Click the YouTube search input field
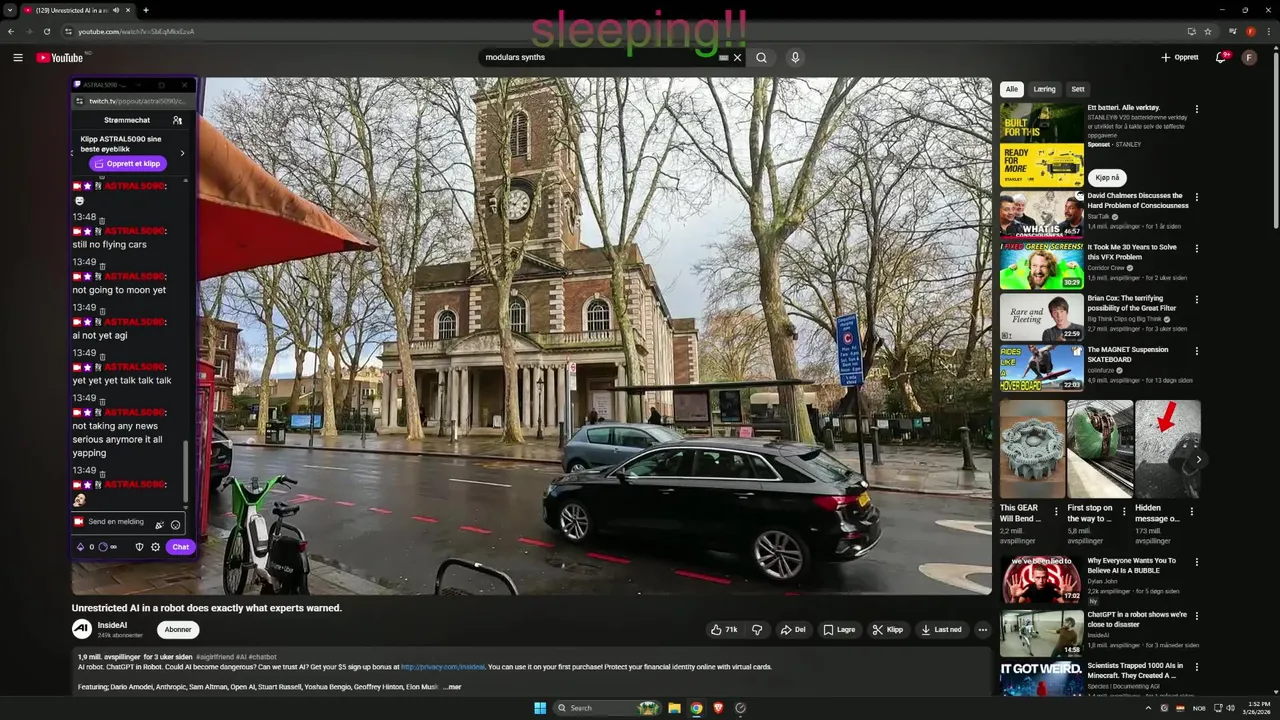The height and width of the screenshot is (720, 1280). pos(600,57)
